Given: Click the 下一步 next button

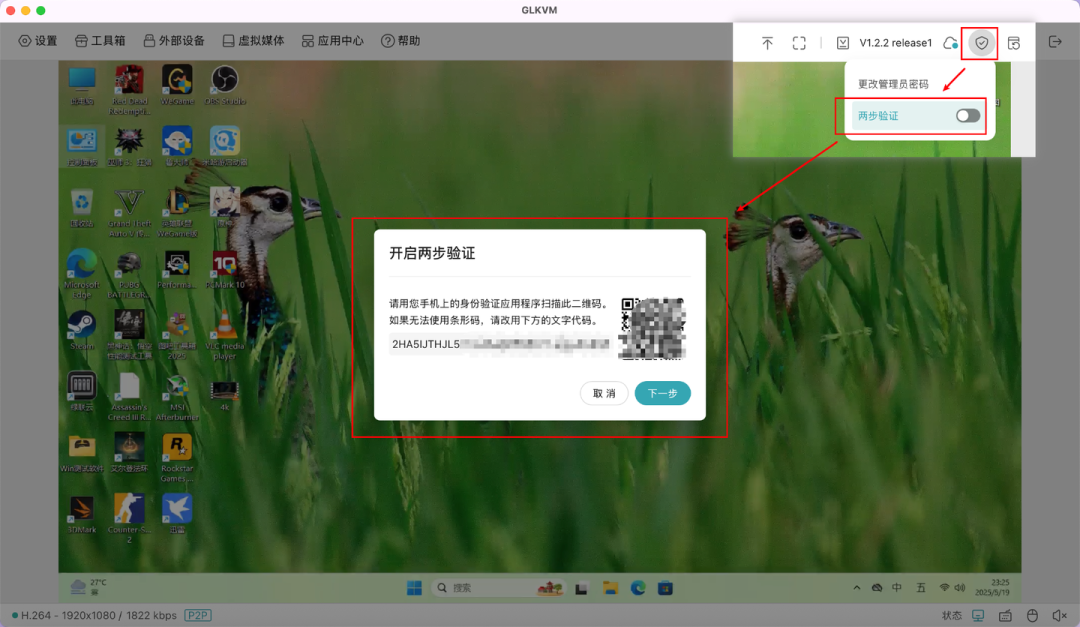Looking at the screenshot, I should pos(662,393).
